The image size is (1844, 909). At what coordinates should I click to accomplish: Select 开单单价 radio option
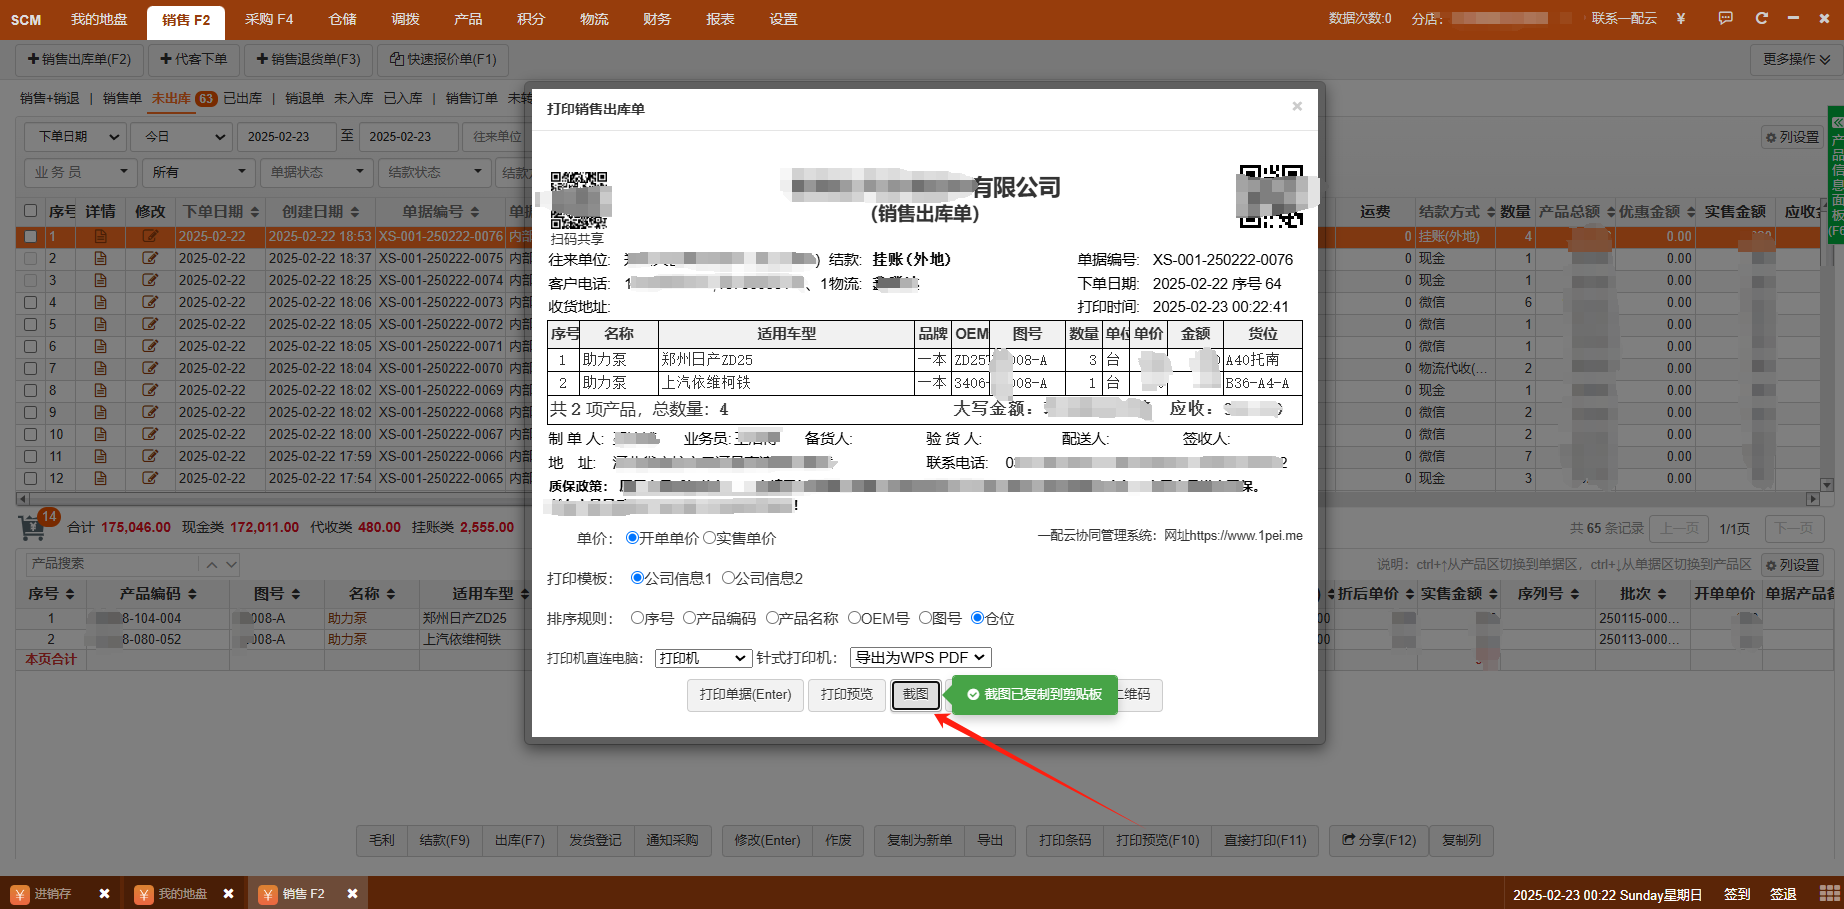(632, 538)
